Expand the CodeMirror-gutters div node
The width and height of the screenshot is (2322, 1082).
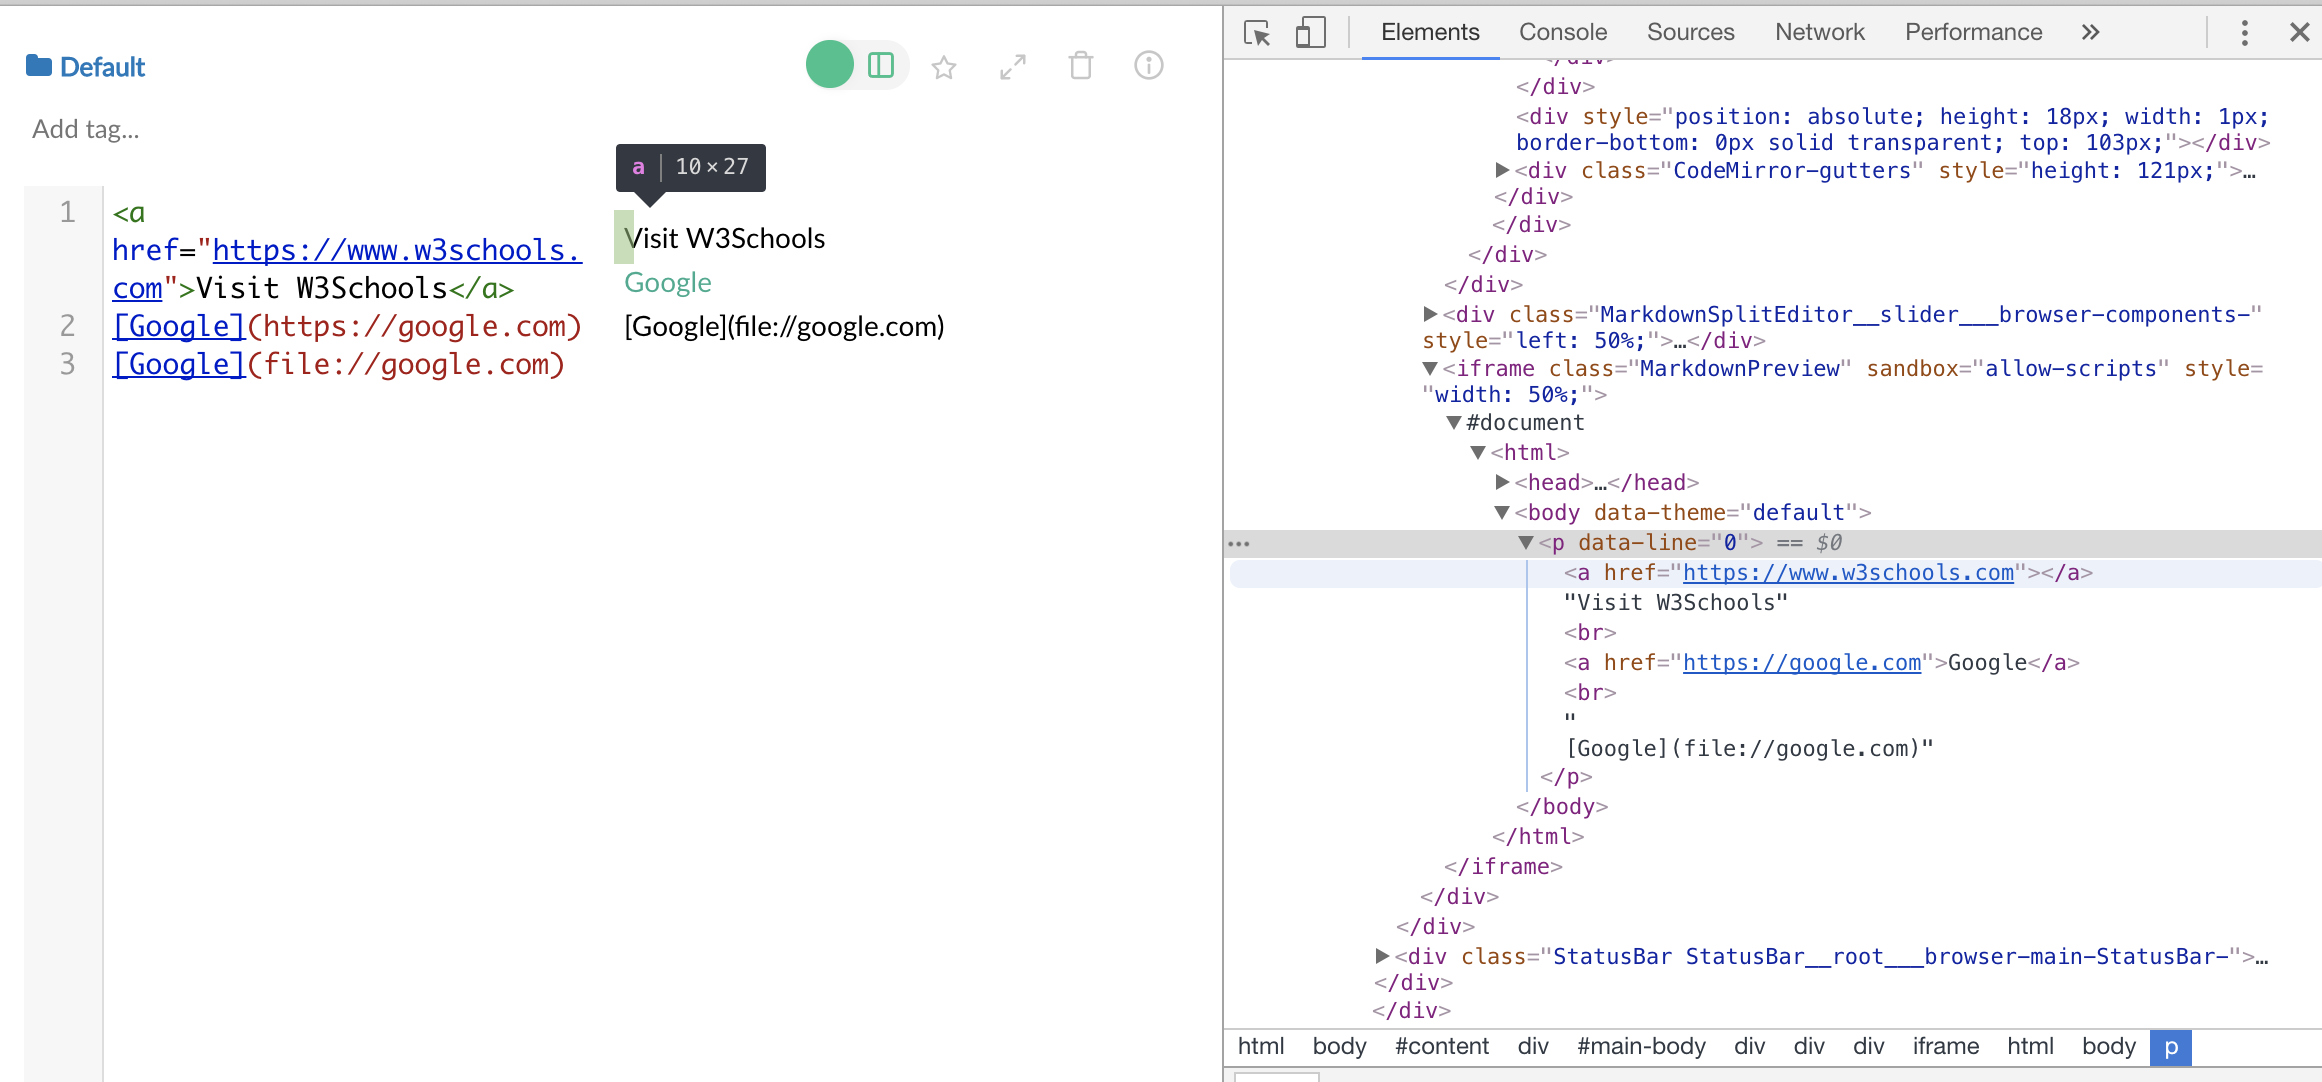(x=1502, y=171)
